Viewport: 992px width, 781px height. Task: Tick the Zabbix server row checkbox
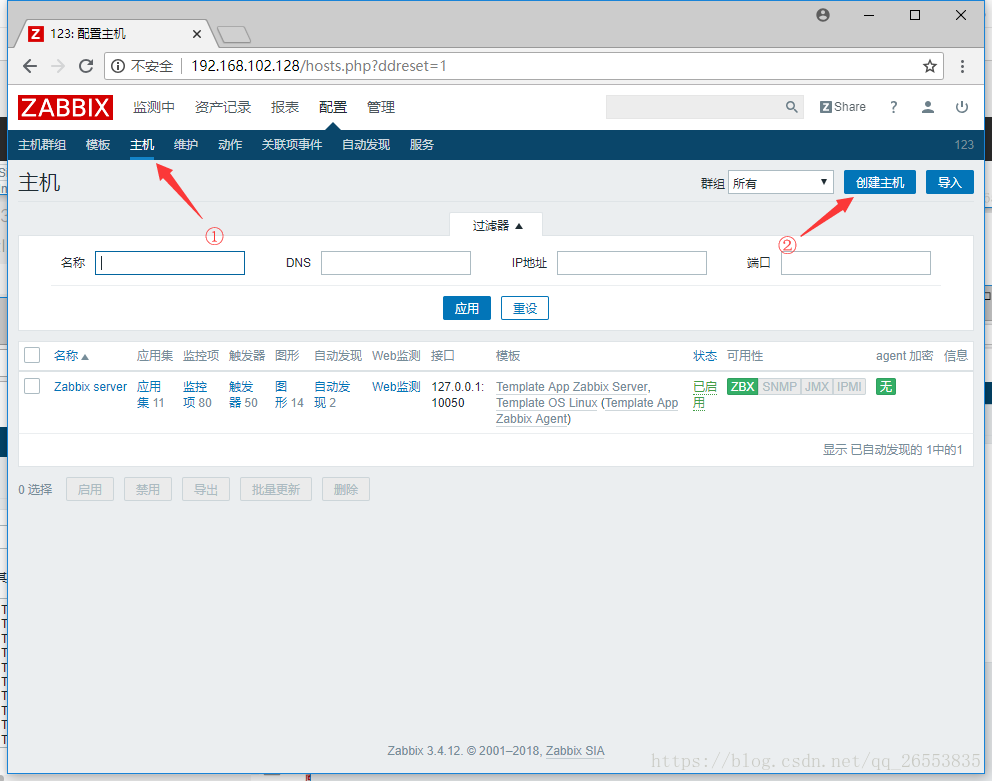click(32, 386)
